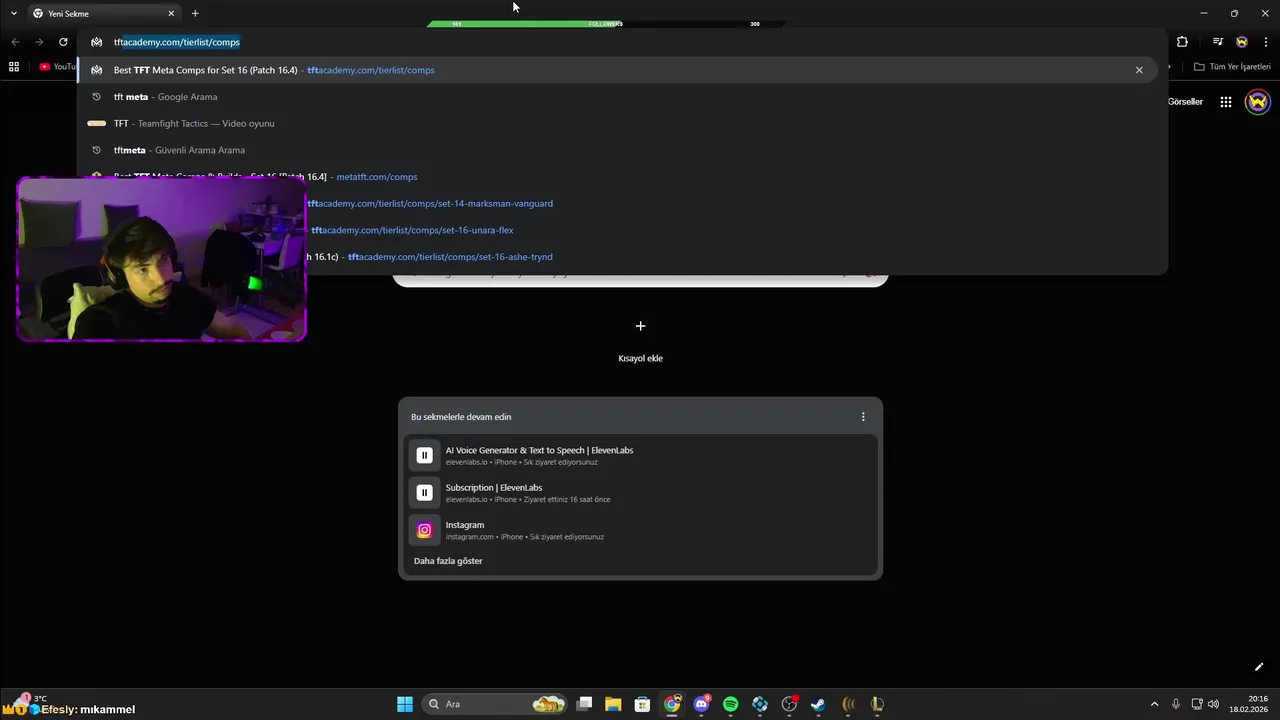The height and width of the screenshot is (720, 1280).
Task: Click Google account avatar
Action: [x=1258, y=102]
